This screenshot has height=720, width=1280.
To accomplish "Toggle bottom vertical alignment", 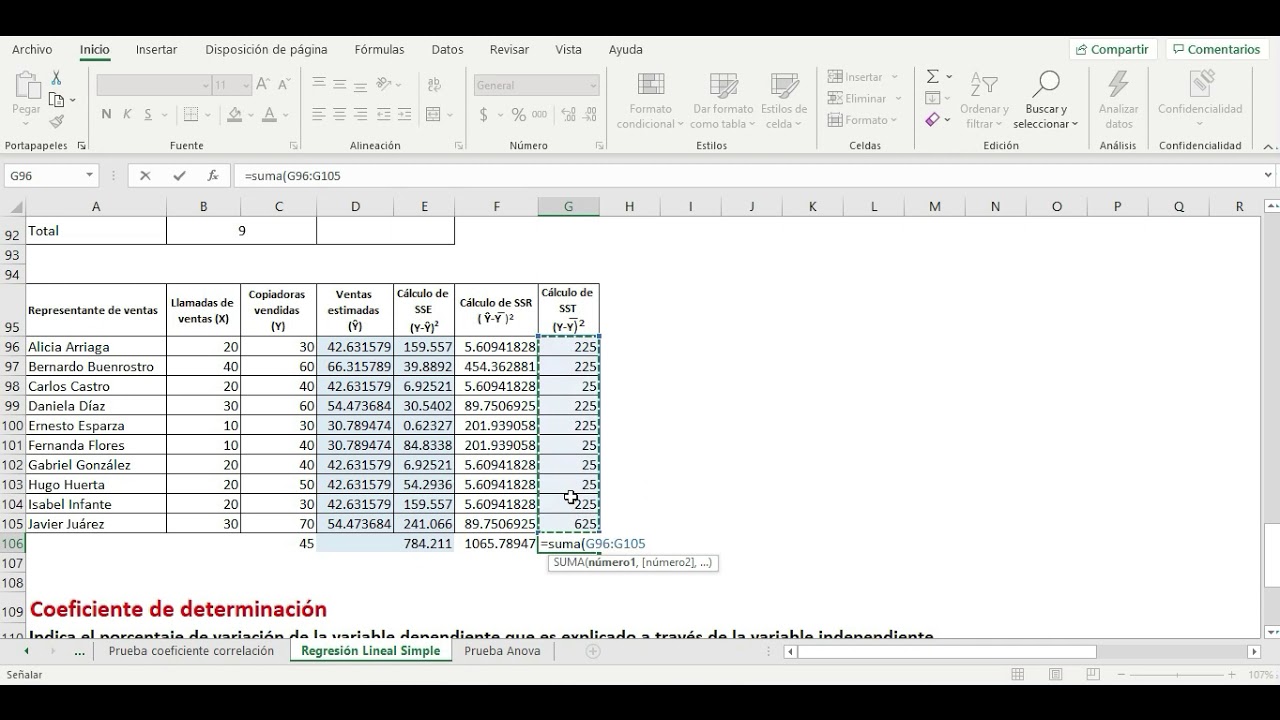I will click(360, 85).
